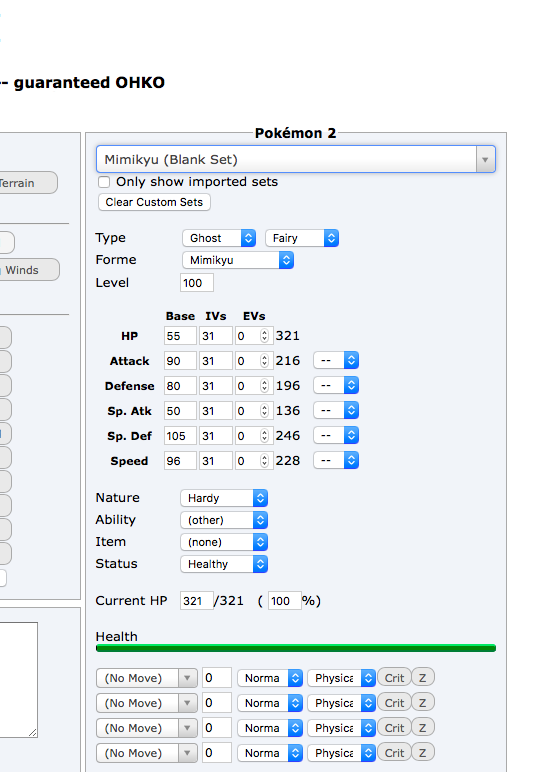The width and height of the screenshot is (560, 772).
Task: Toggle Z on the fourth move
Action: 423,753
